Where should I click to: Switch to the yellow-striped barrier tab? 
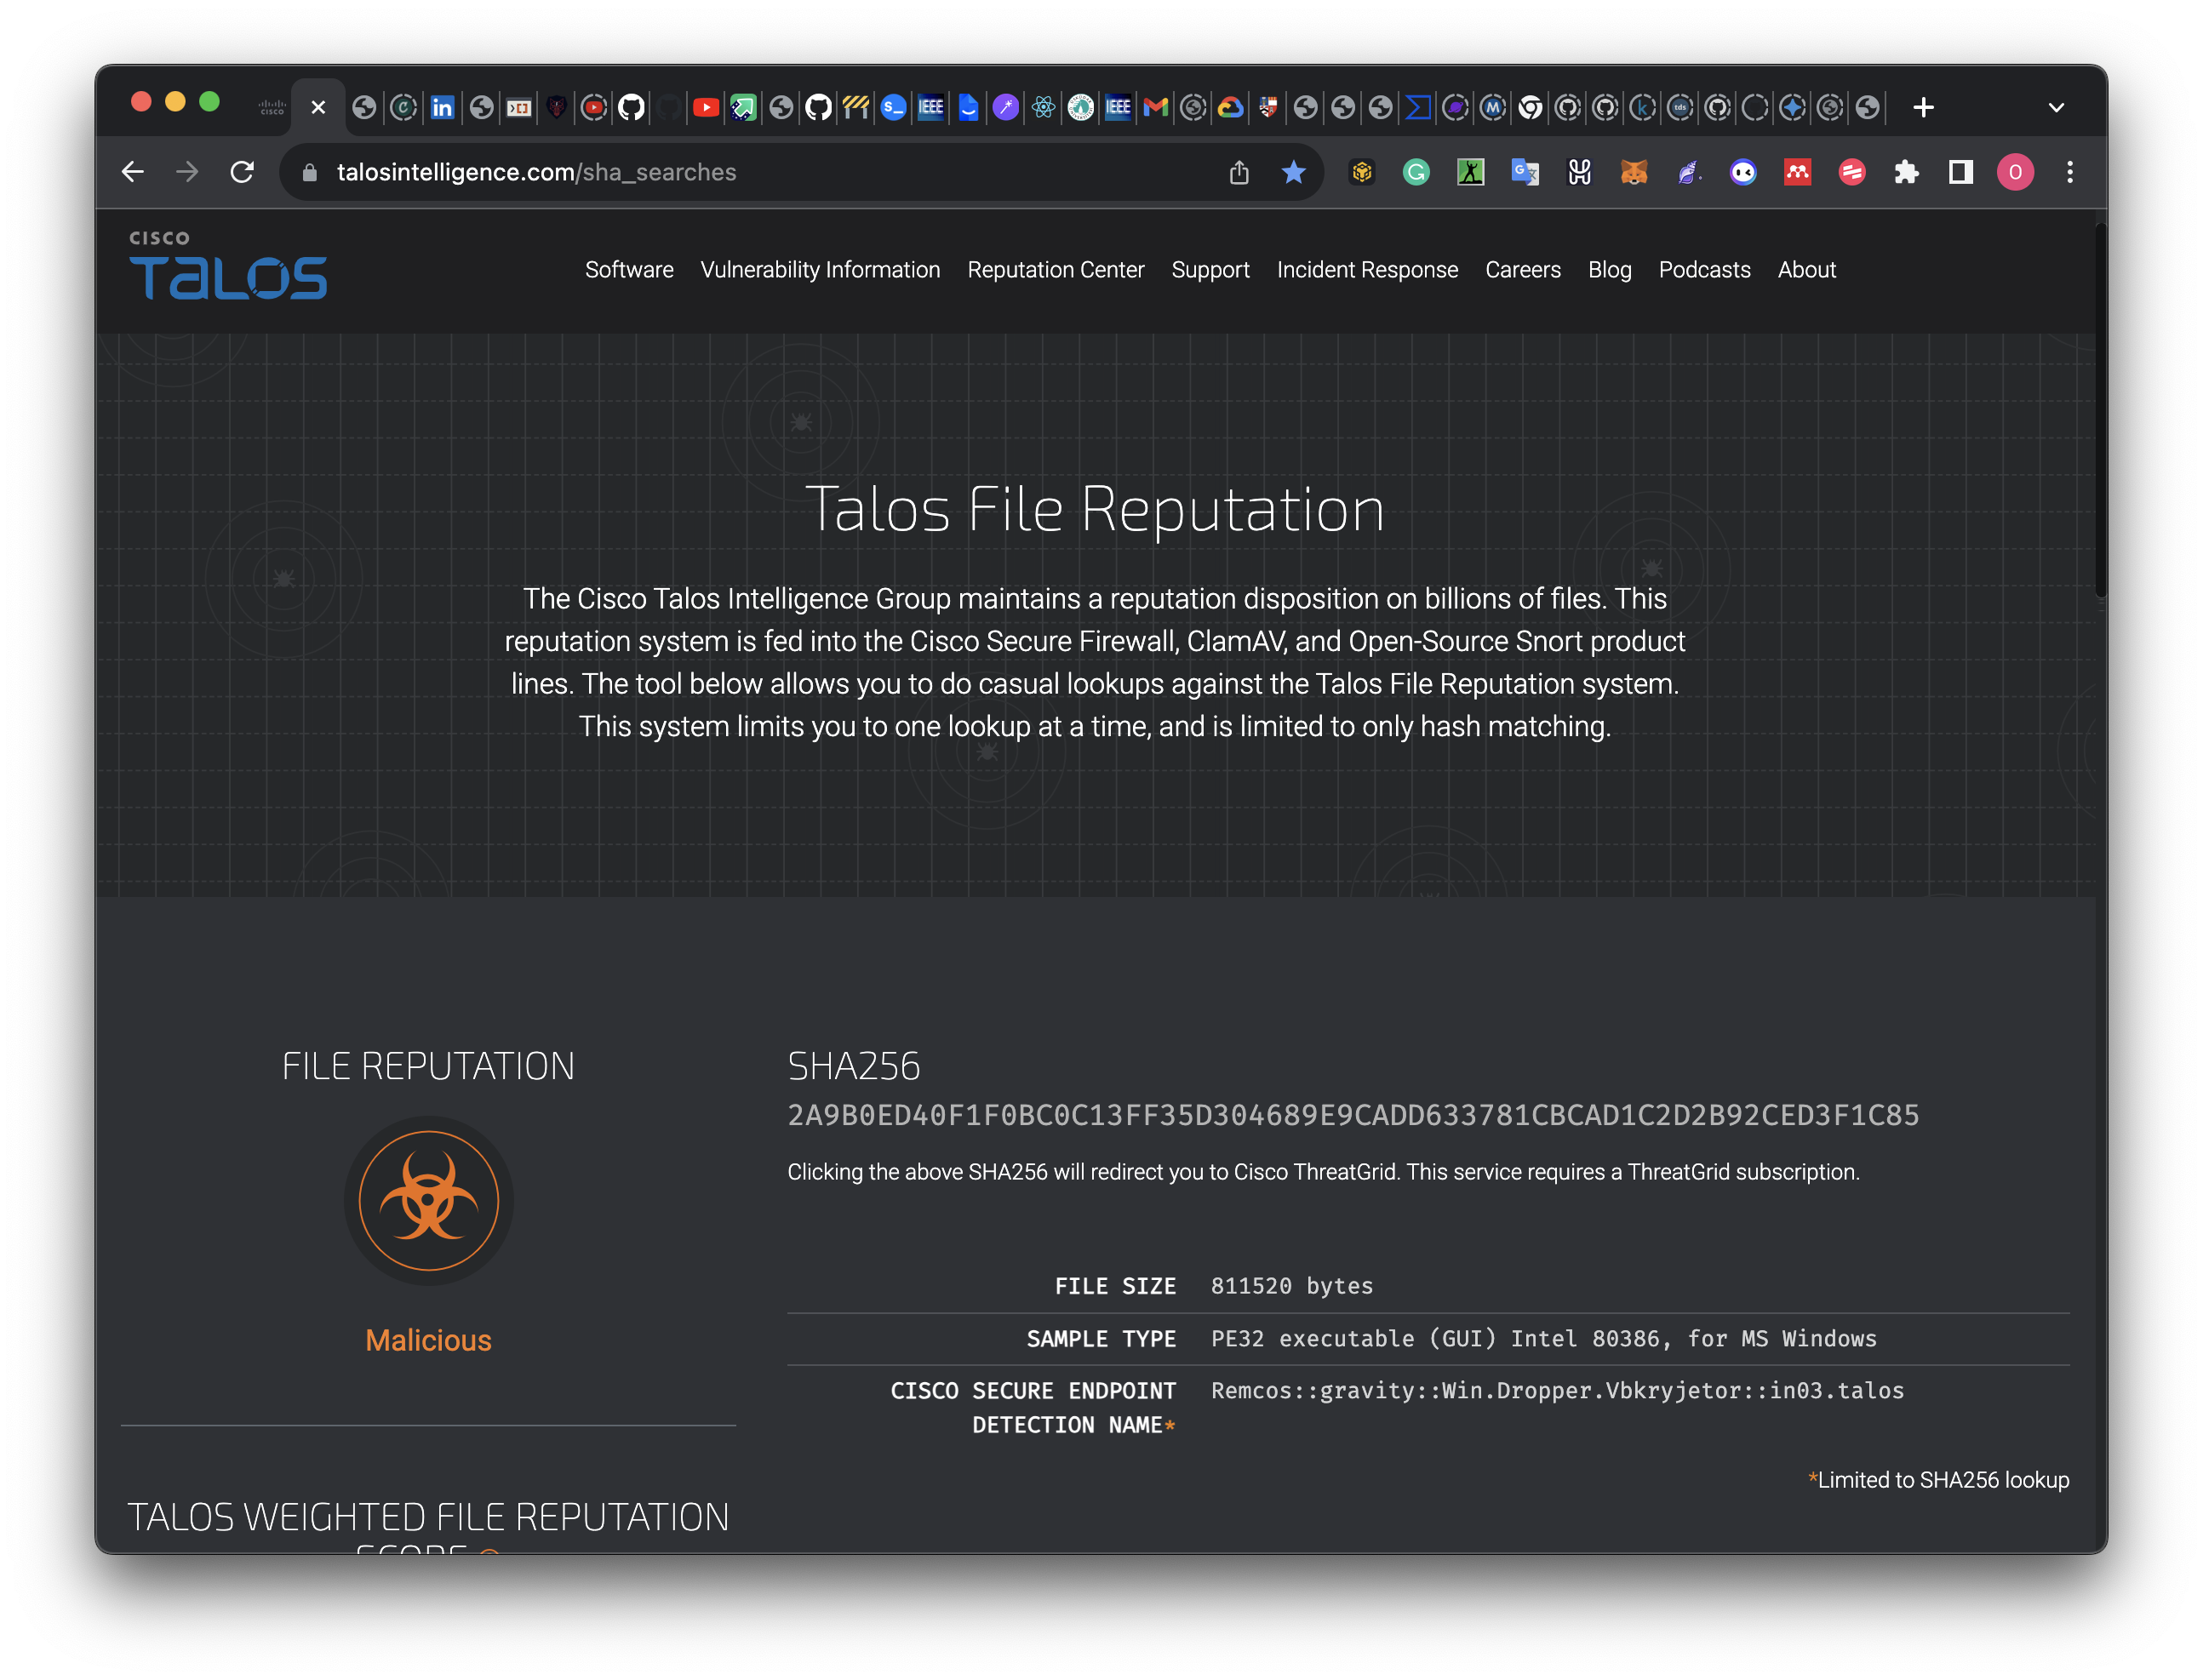pyautogui.click(x=856, y=107)
